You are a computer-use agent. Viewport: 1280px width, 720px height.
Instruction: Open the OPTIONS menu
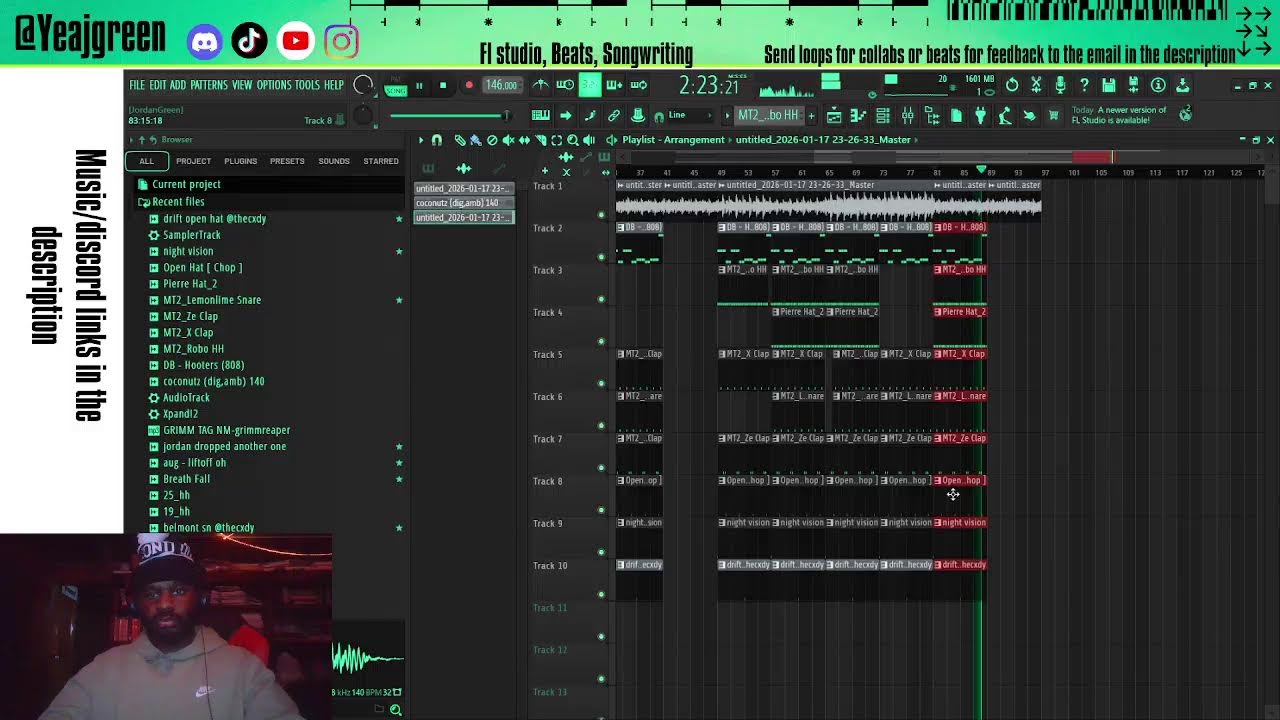[x=274, y=85]
